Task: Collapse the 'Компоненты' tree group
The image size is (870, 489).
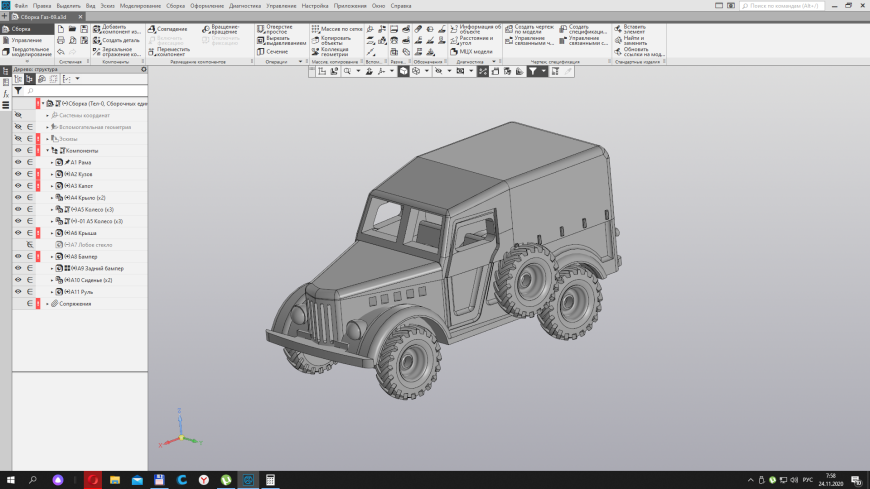Action: (x=47, y=150)
